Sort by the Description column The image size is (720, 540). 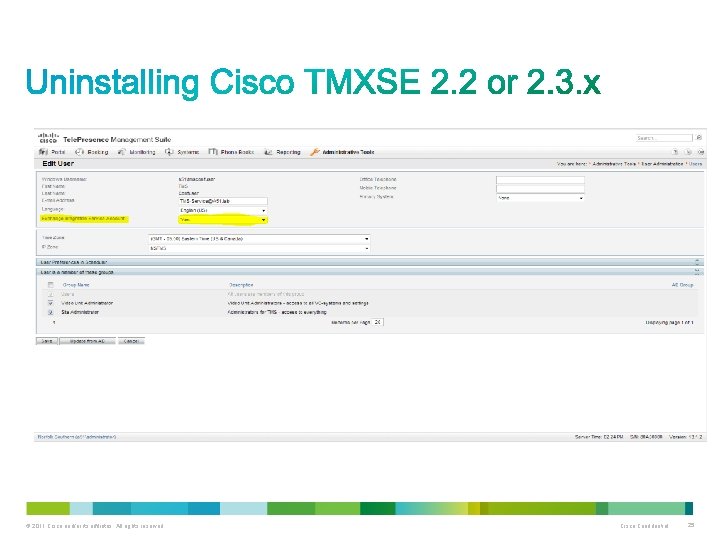[x=241, y=285]
